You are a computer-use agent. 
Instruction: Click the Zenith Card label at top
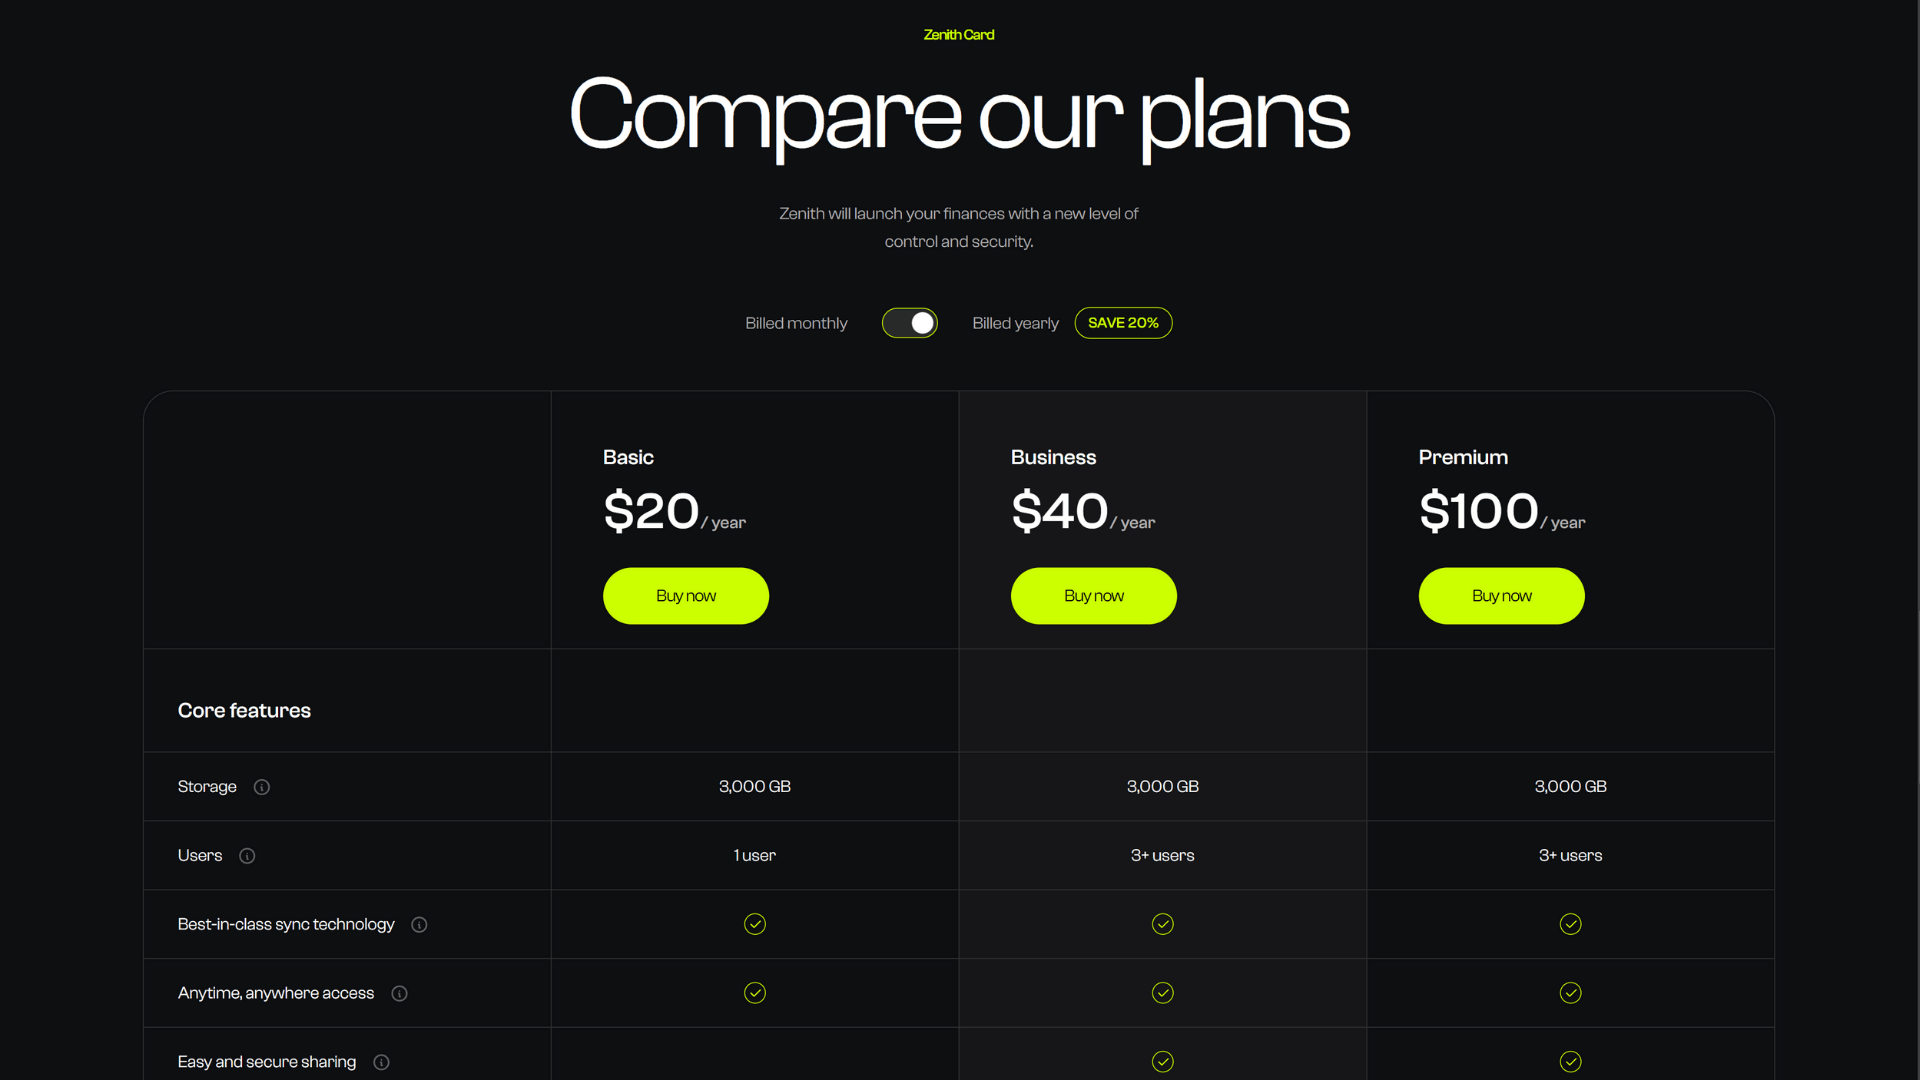click(x=959, y=35)
